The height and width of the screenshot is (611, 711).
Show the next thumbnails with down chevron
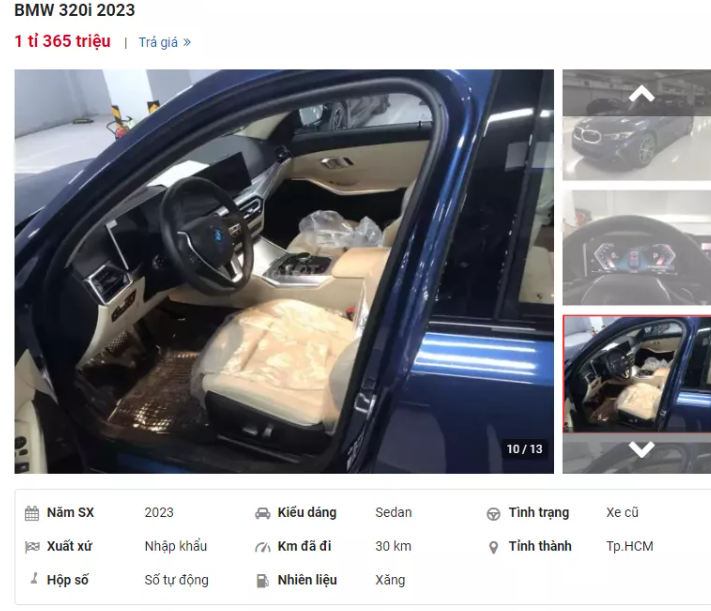(641, 450)
